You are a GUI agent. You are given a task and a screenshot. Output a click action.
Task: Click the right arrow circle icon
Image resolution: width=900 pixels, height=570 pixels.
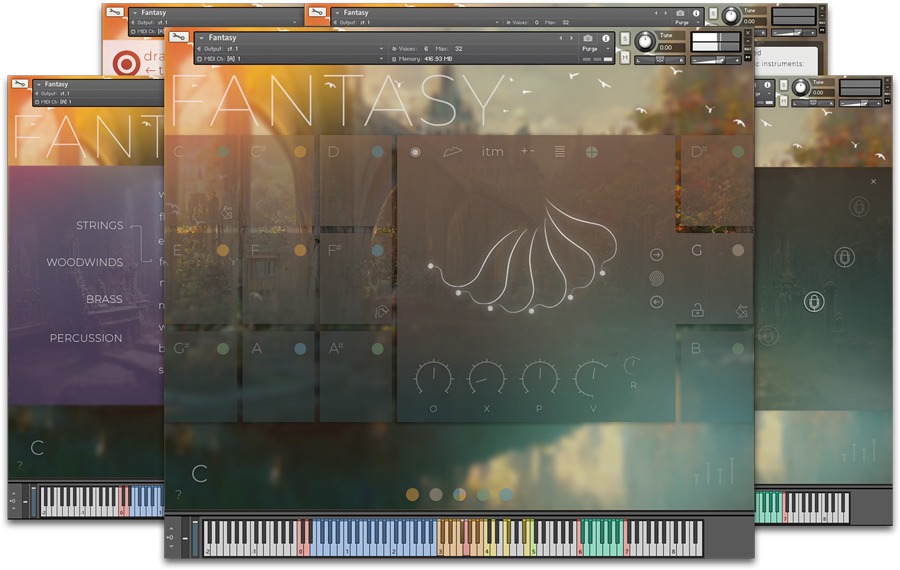[657, 255]
